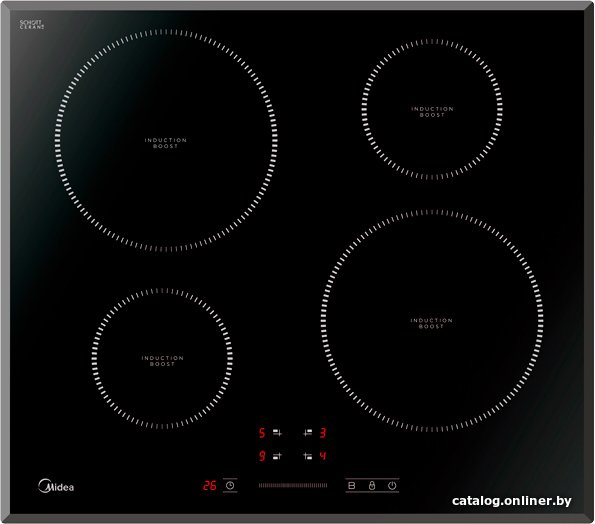595x524 pixels.
Task: Select the rear-left zone selector icon
Action: 277,433
